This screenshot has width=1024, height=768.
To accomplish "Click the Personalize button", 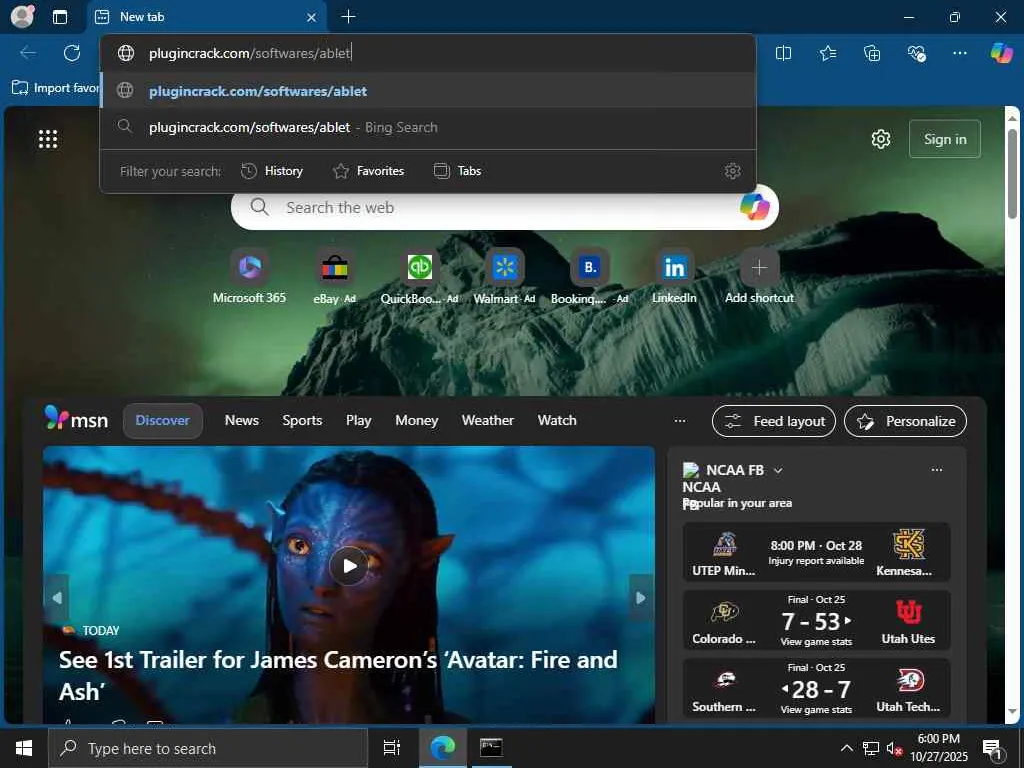I will pyautogui.click(x=905, y=421).
